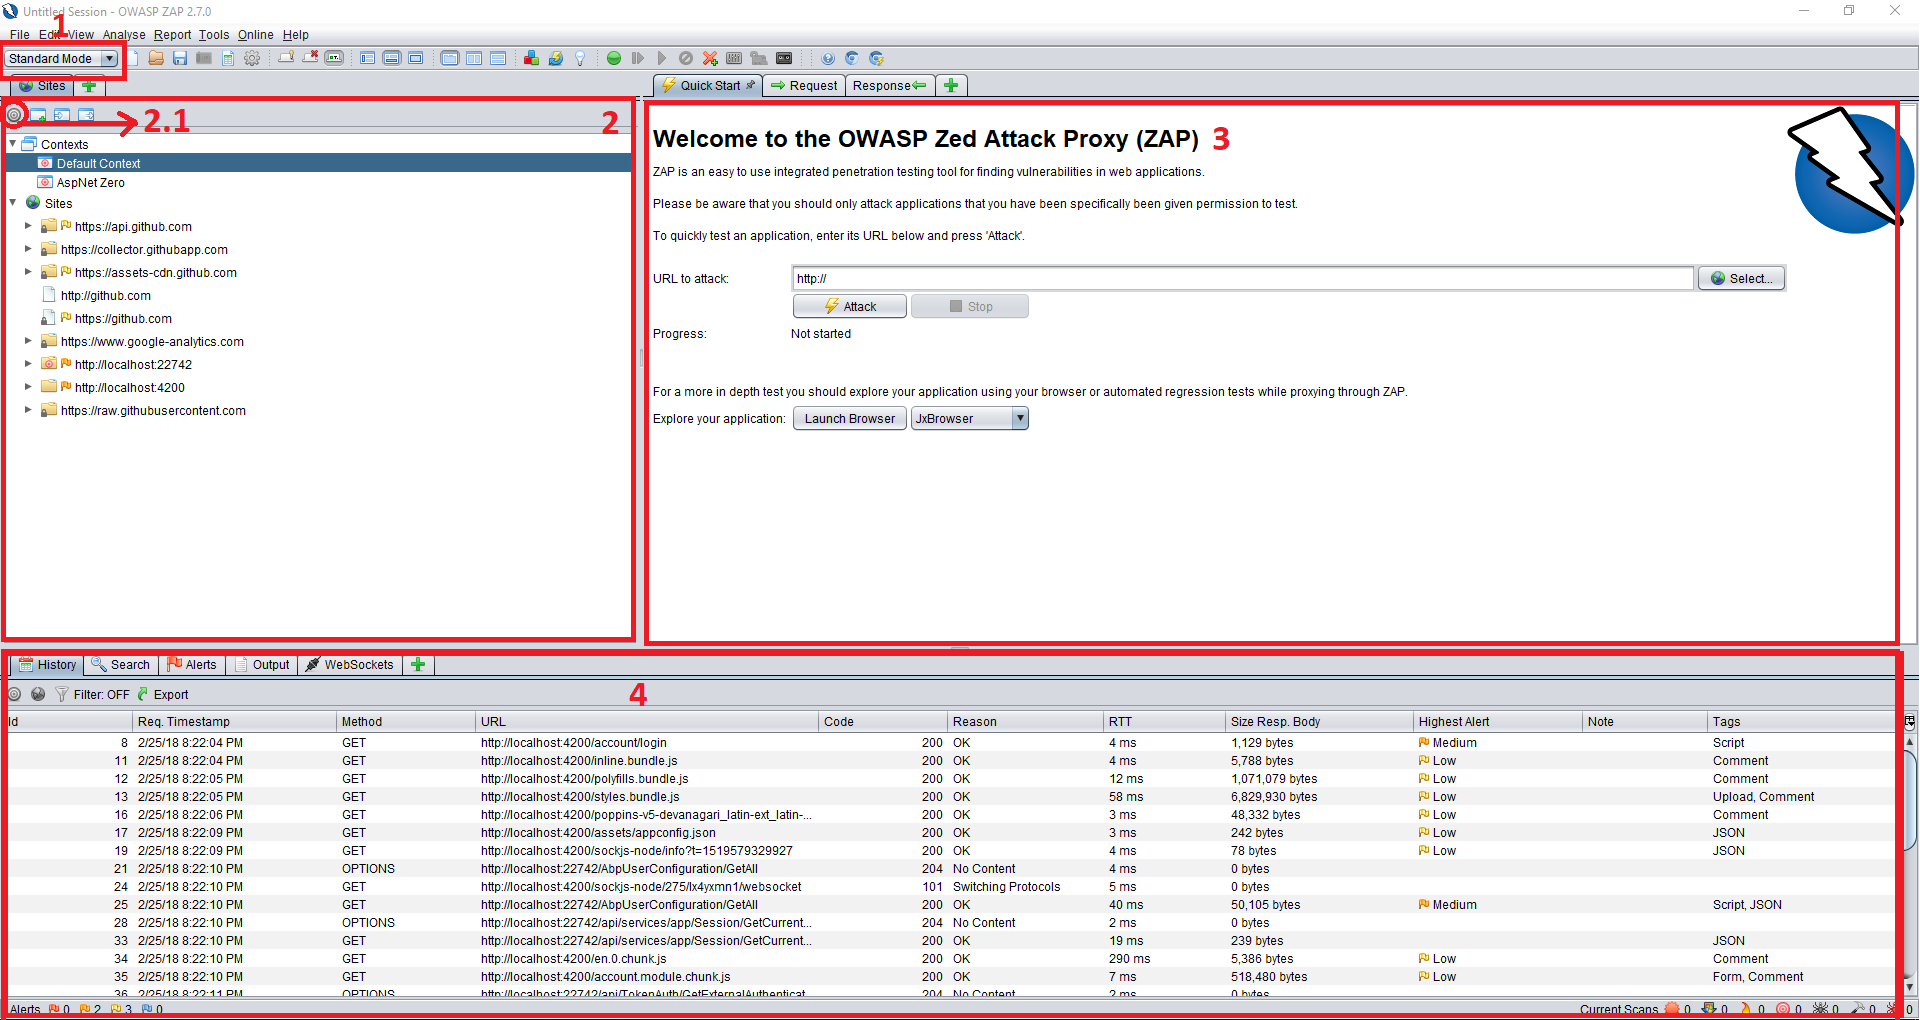This screenshot has height=1020, width=1920.
Task: Expand https://raw.githubusercontent.com node
Action: tap(28, 410)
